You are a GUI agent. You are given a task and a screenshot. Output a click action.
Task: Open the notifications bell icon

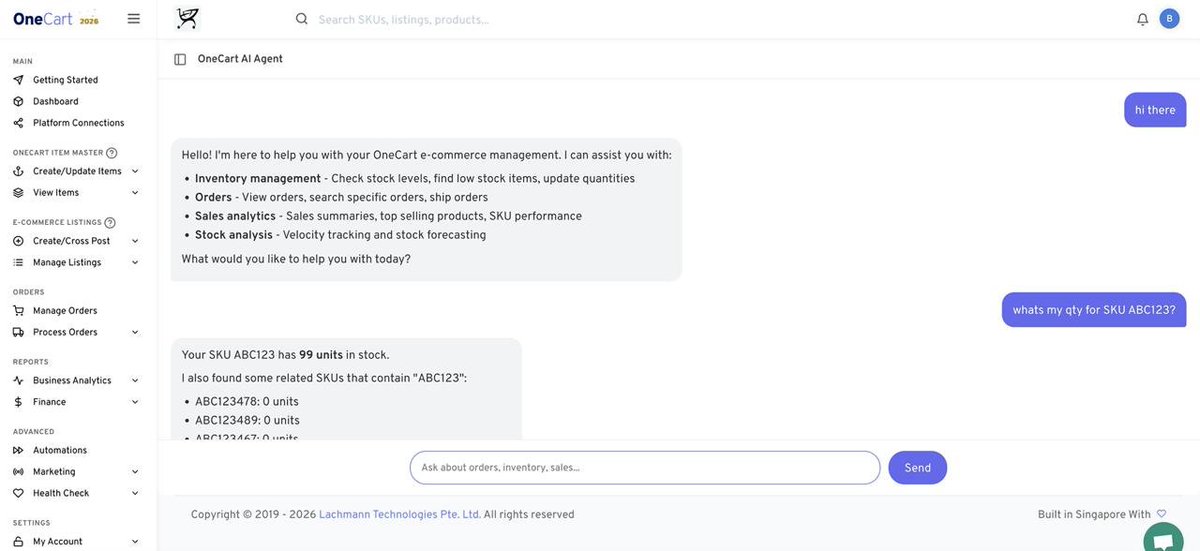1142,19
